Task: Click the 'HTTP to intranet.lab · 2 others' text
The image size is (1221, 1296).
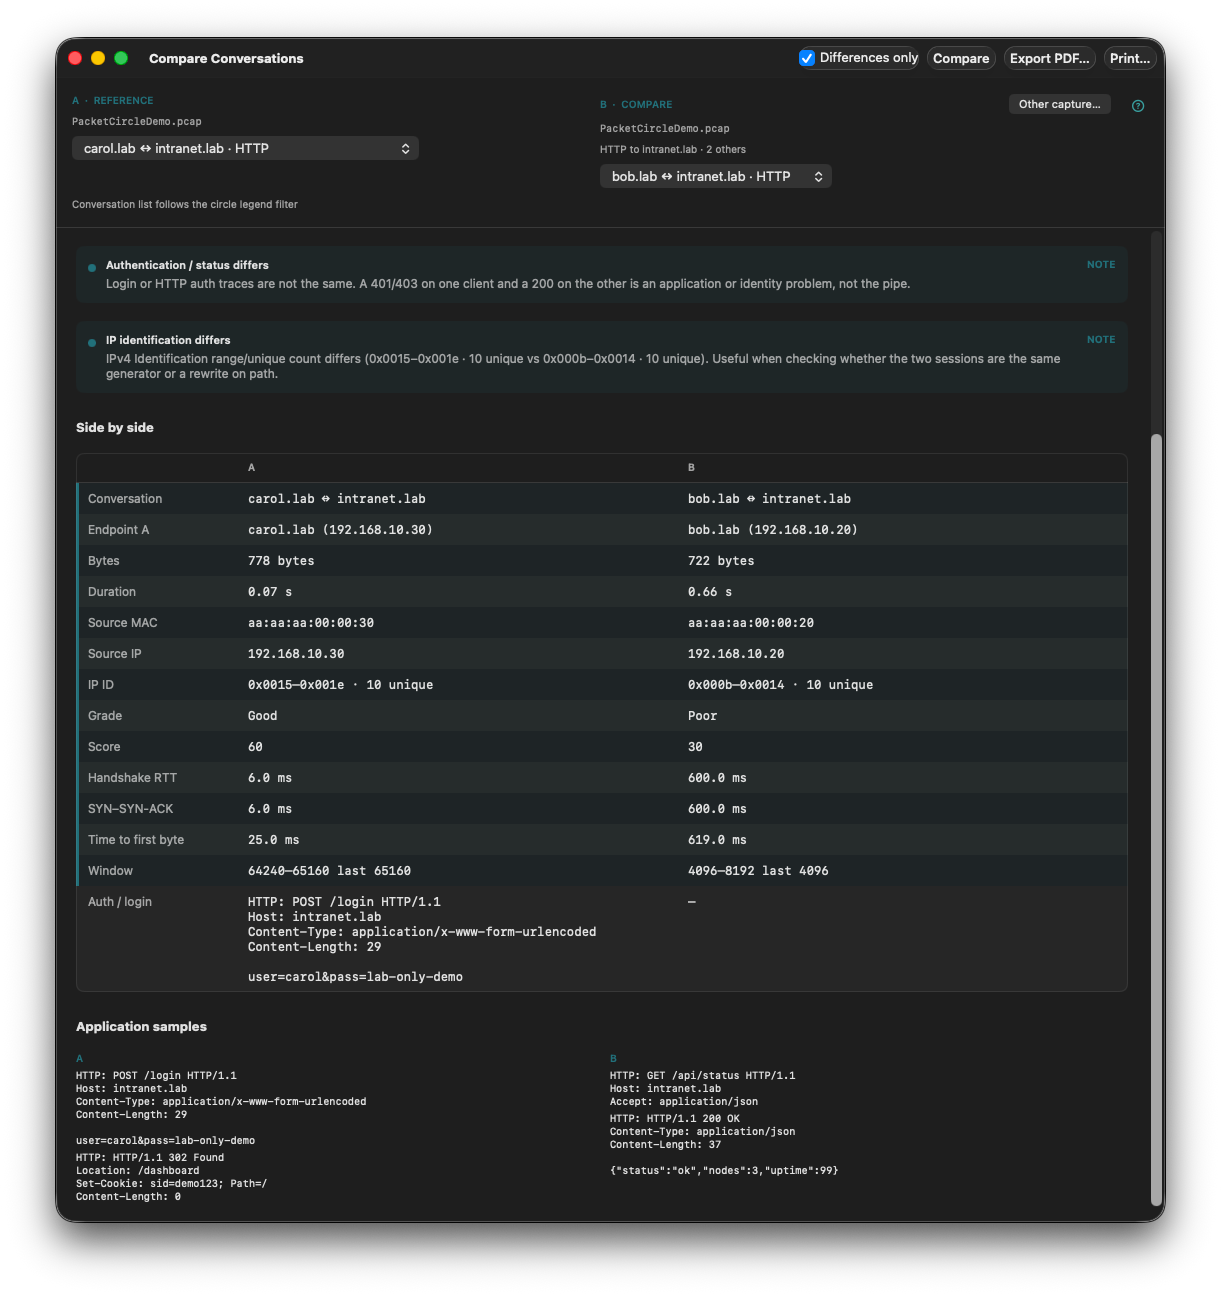Action: click(673, 149)
